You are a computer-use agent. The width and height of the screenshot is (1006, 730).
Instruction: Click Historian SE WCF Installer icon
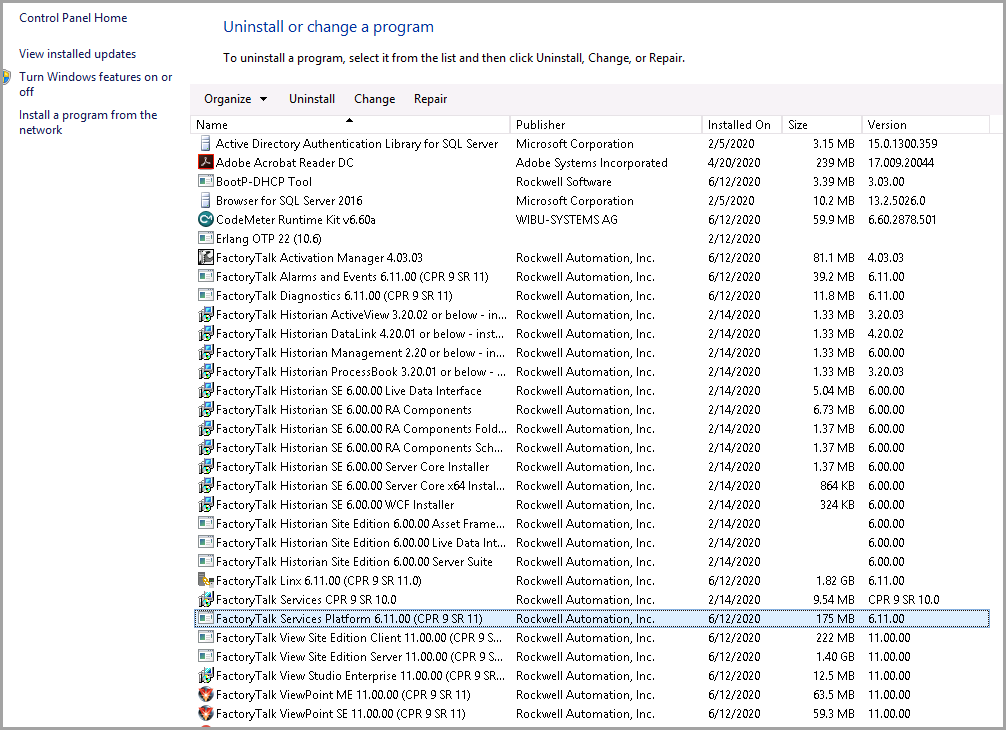click(x=205, y=504)
